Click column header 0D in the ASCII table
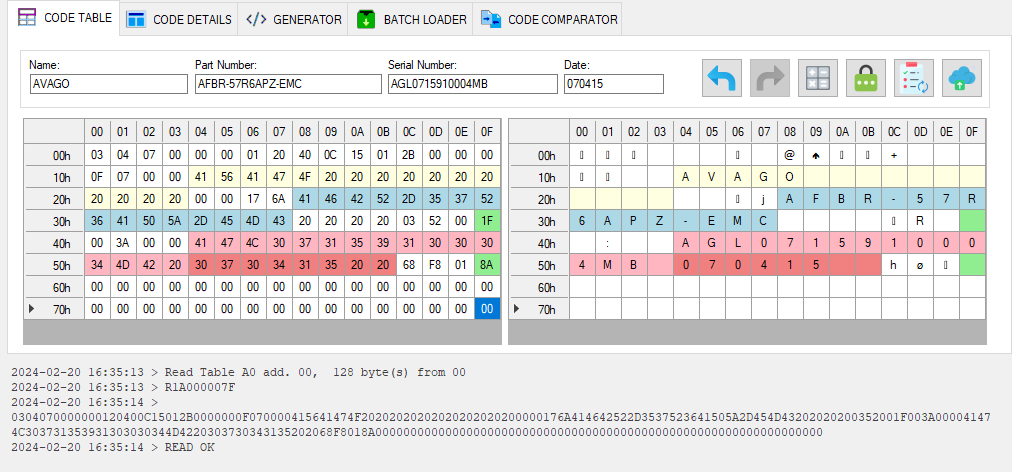 [920, 132]
